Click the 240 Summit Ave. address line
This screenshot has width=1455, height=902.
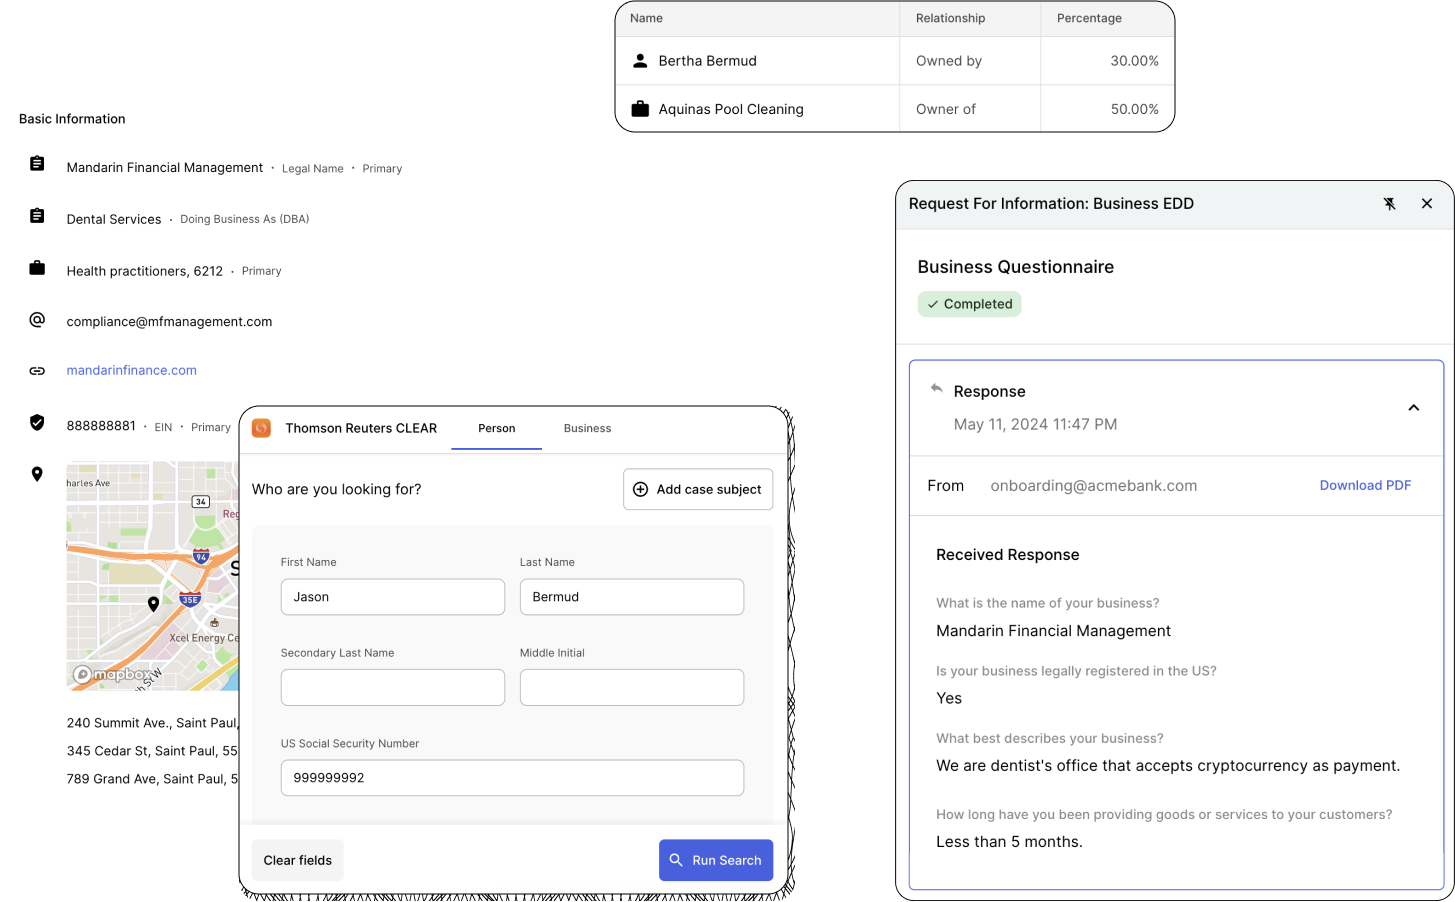[152, 723]
